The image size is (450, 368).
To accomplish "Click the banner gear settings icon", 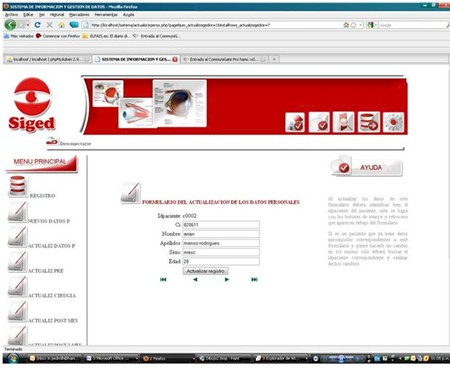I will (393, 122).
